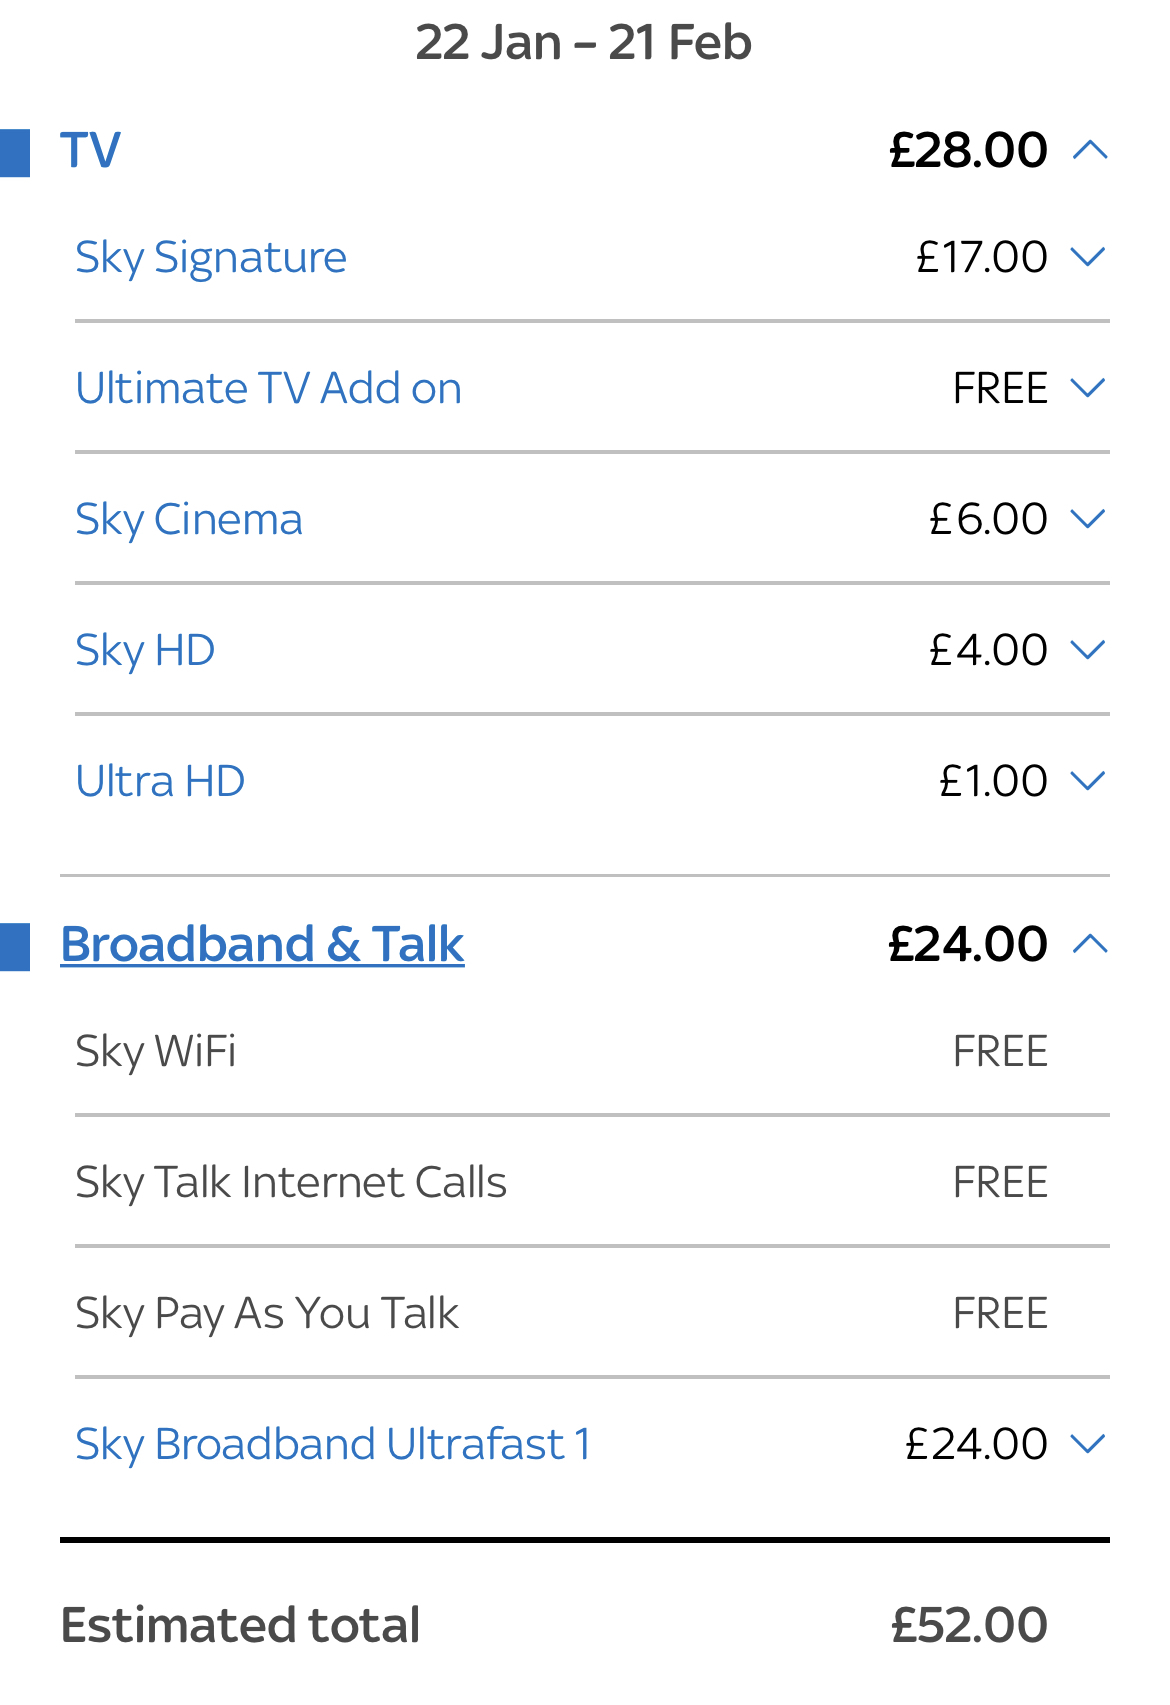Open the Ultimate TV Add on link

(268, 388)
